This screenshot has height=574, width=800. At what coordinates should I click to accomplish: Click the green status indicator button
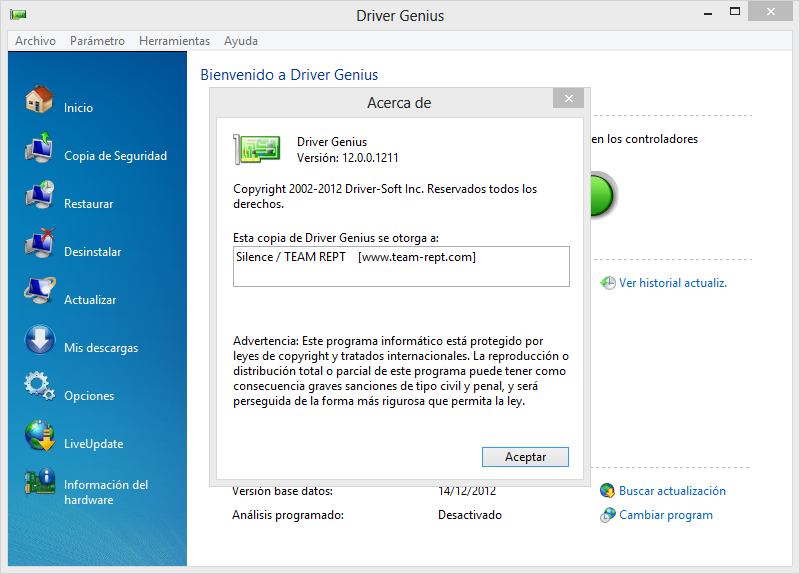click(x=602, y=195)
